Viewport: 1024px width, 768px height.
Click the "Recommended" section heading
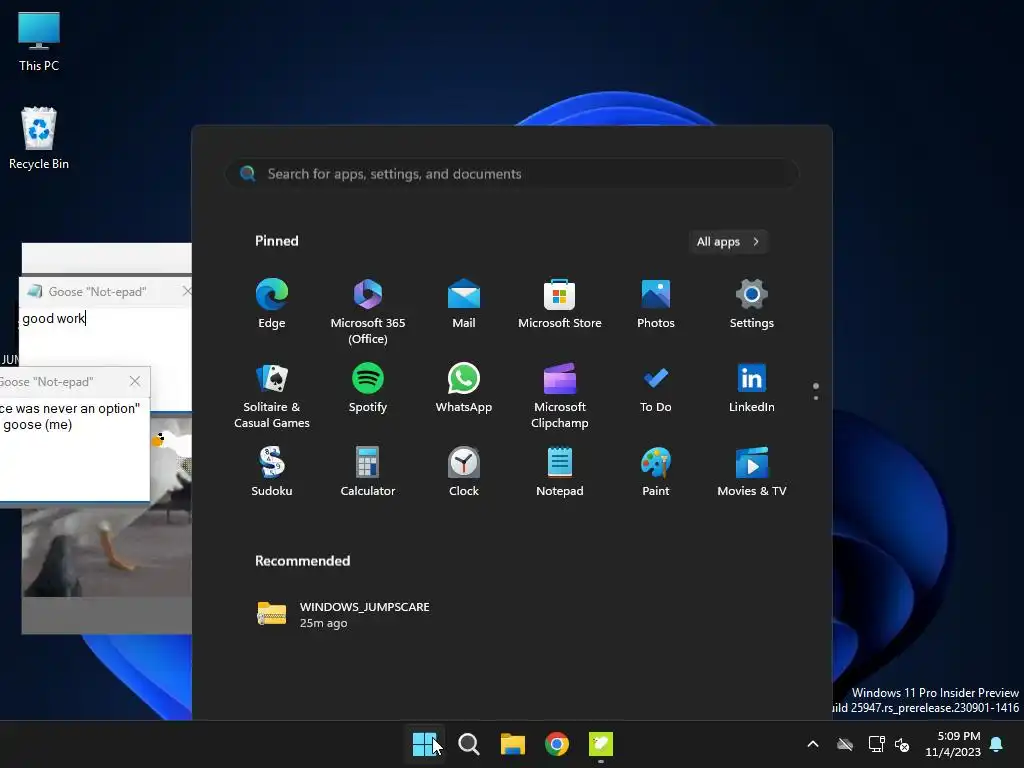pyautogui.click(x=302, y=561)
